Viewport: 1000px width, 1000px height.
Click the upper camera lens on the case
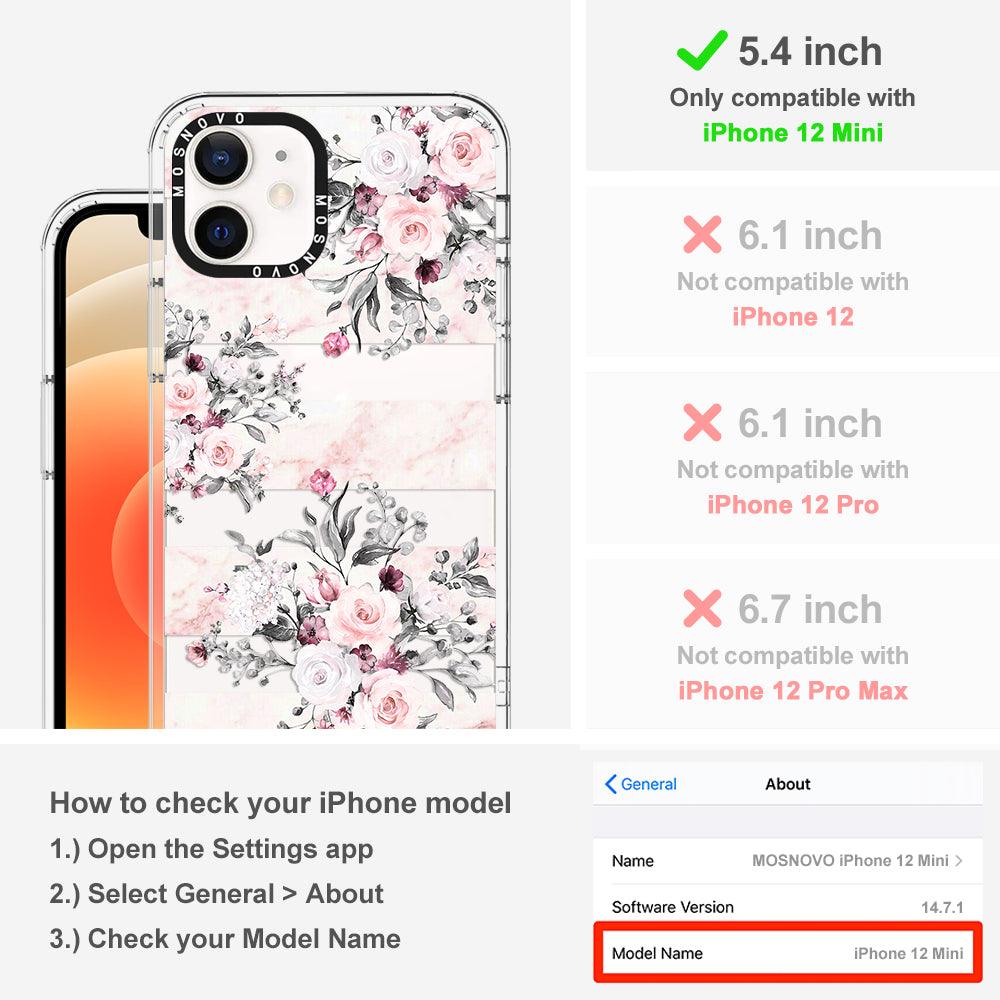coord(221,157)
